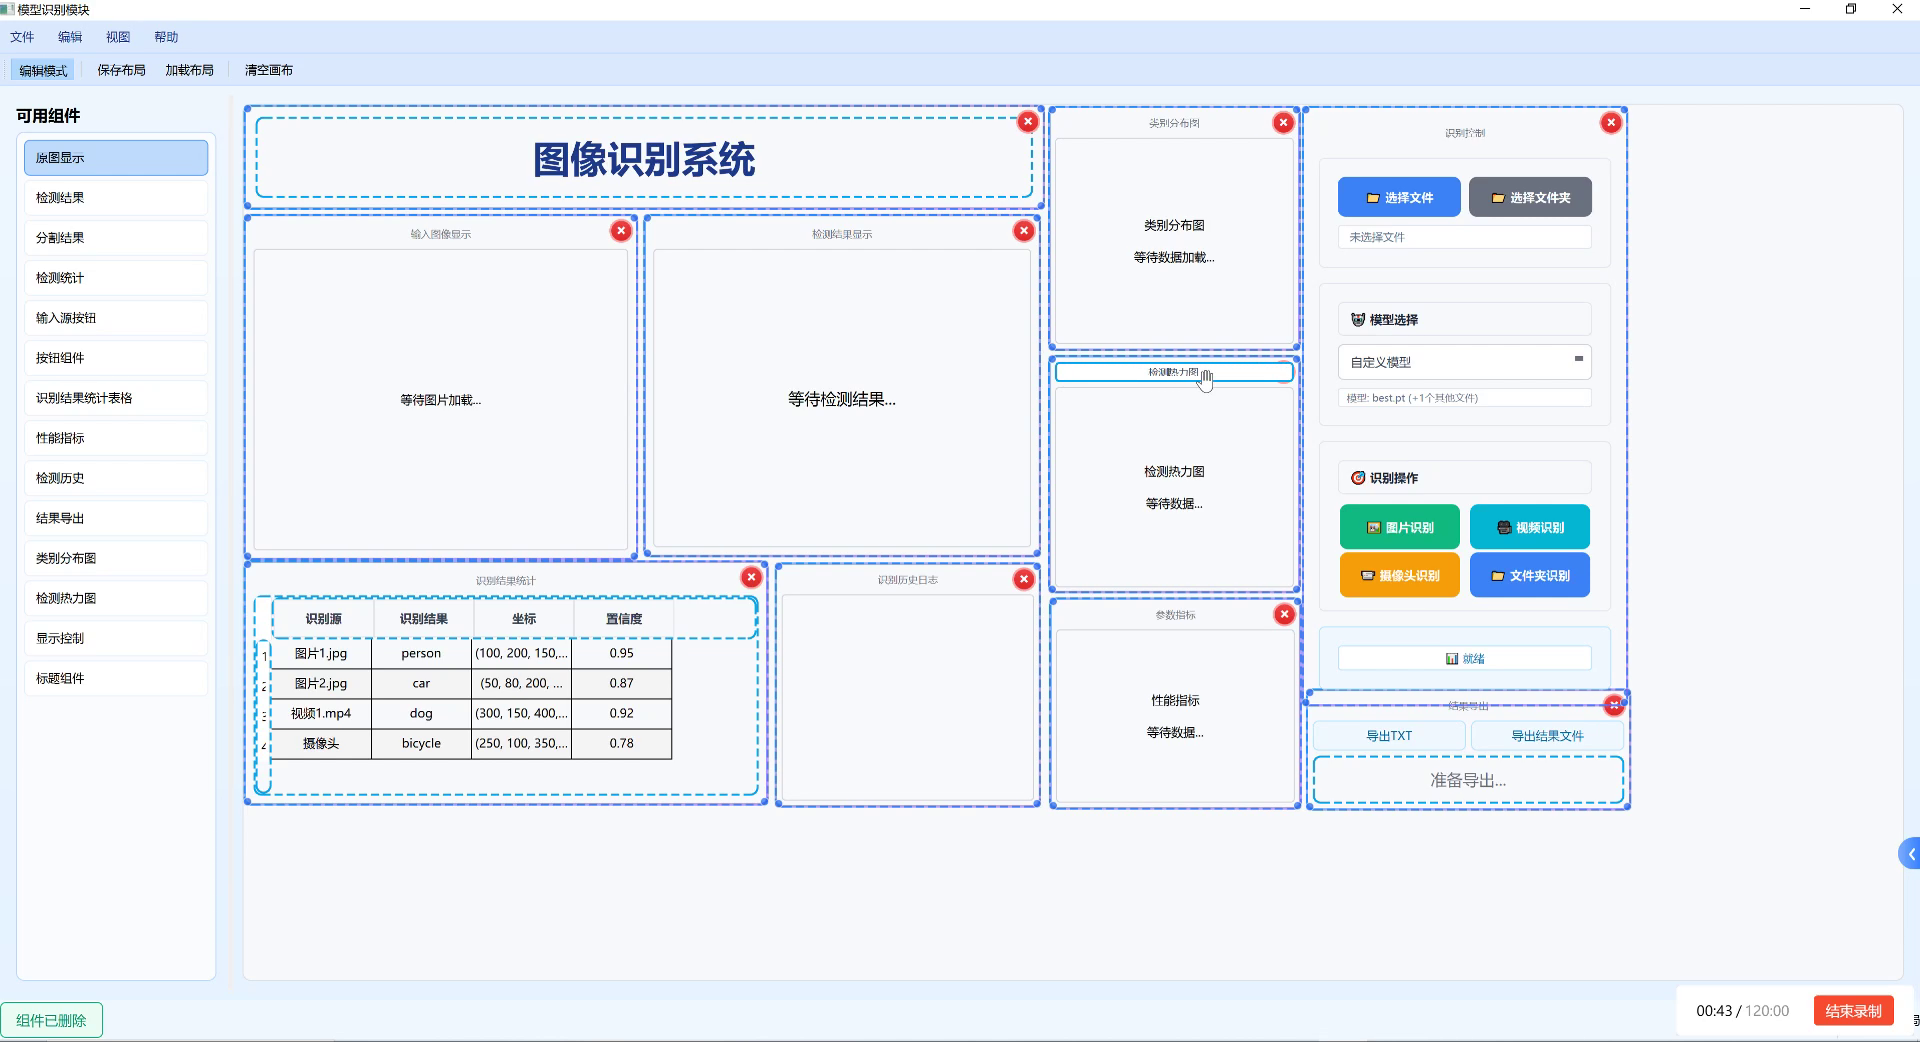The width and height of the screenshot is (1920, 1042).
Task: Run 文件夹识别 folder recognition
Action: tap(1530, 575)
